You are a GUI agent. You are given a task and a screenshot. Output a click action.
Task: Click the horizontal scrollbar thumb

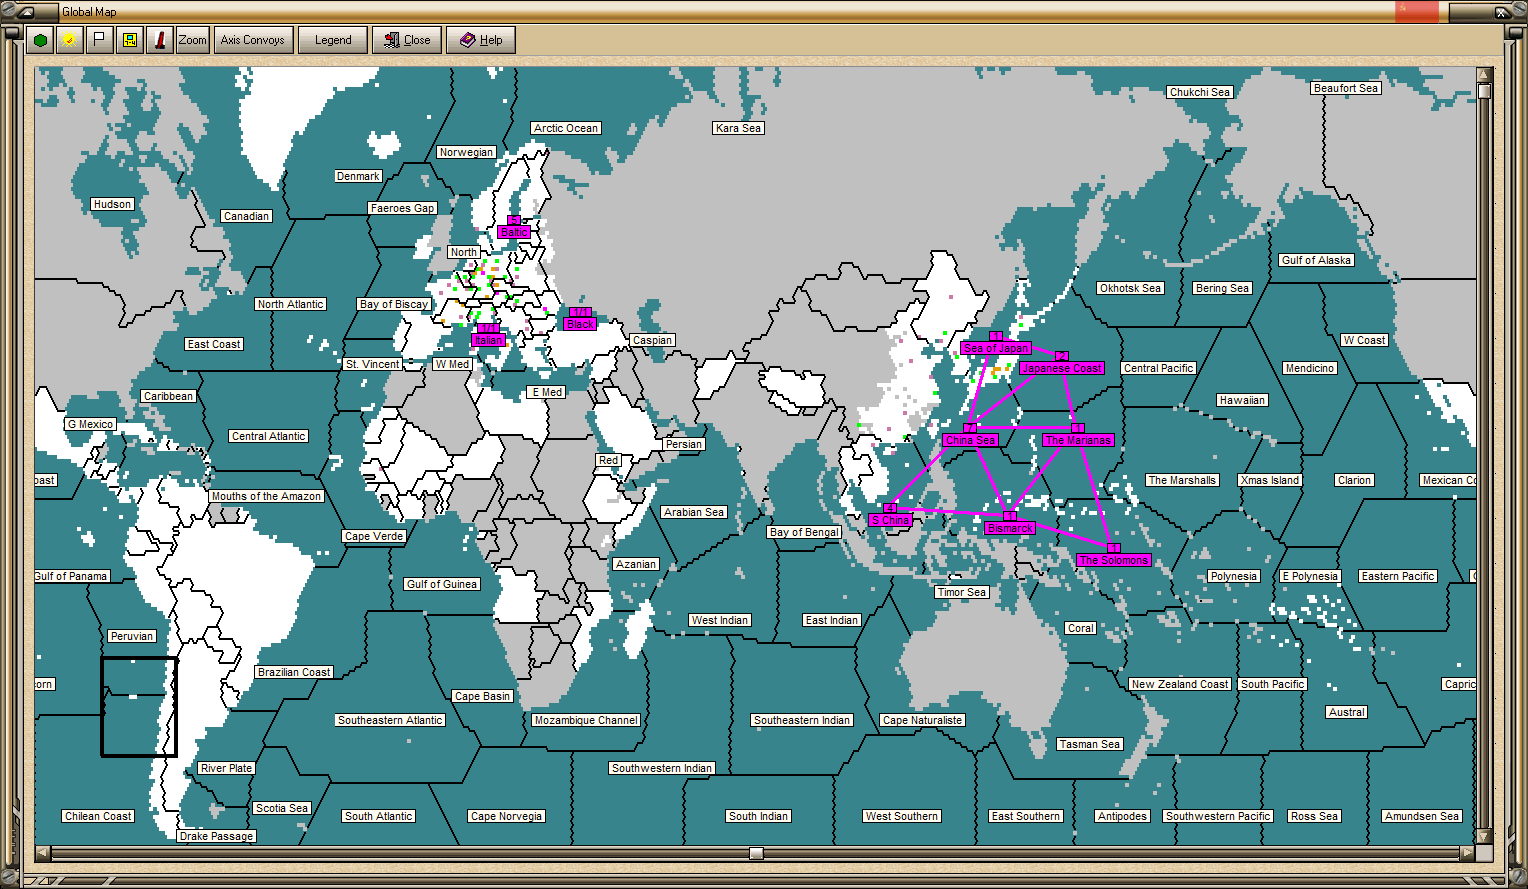coord(757,853)
